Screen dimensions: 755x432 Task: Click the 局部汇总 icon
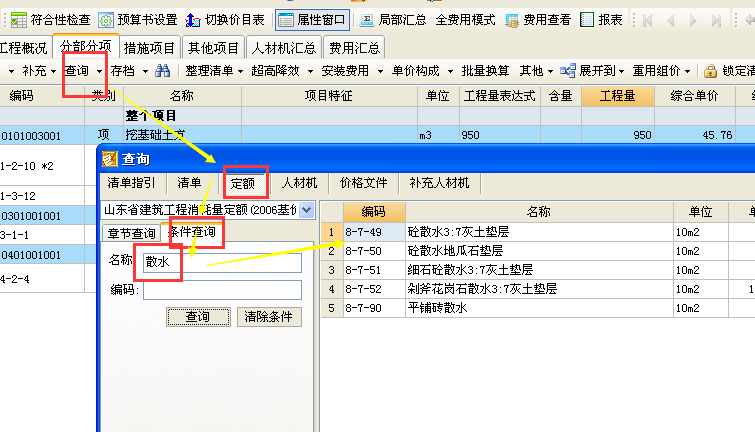(367, 20)
